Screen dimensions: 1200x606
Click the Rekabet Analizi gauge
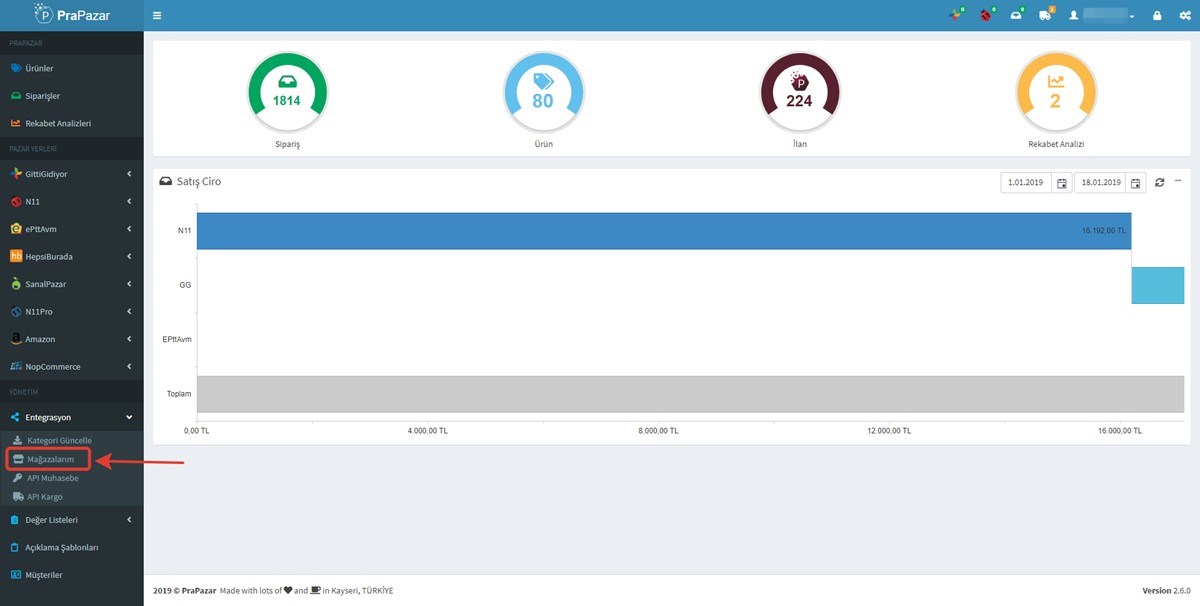1056,92
